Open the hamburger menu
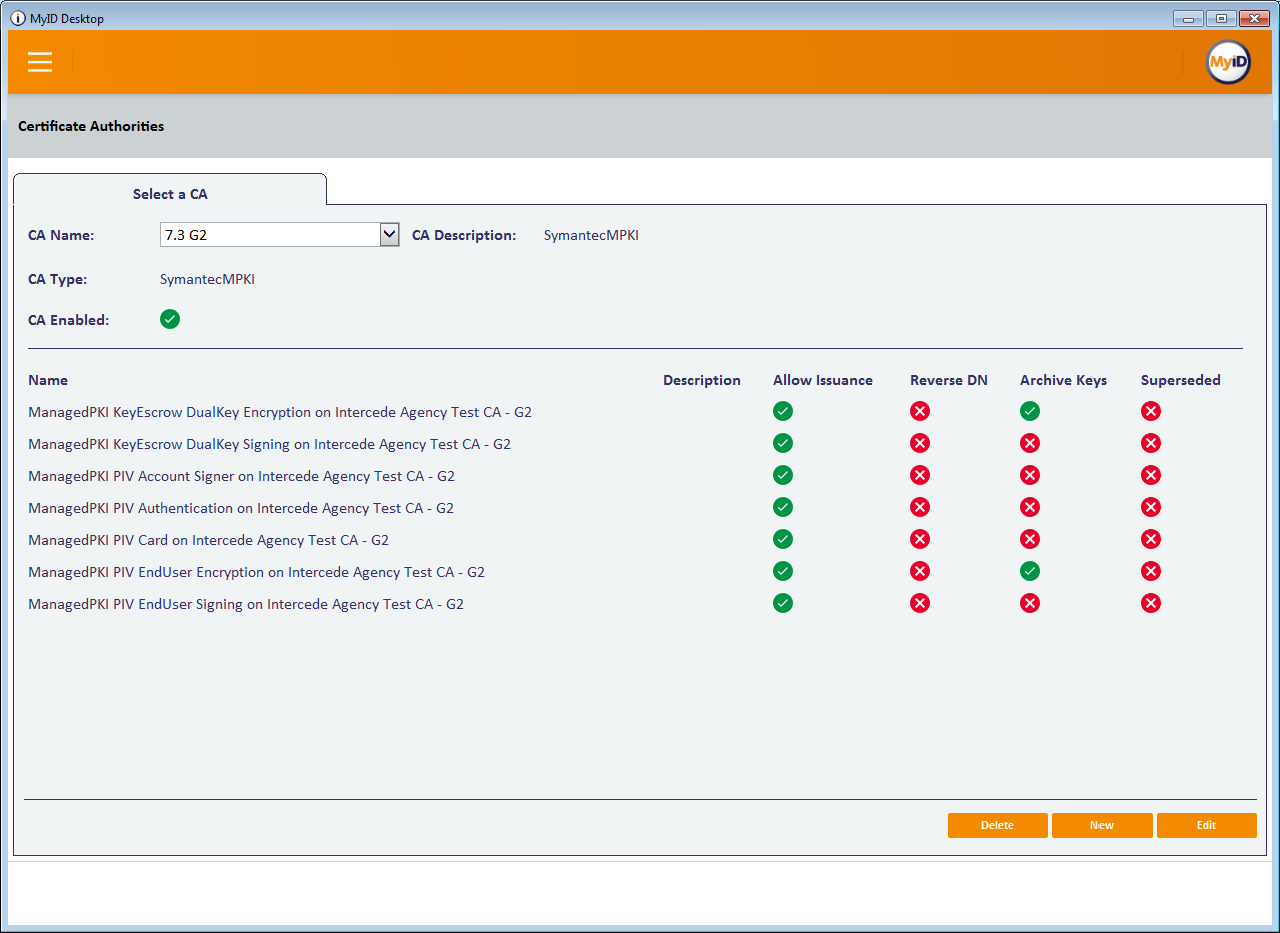This screenshot has height=933, width=1280. click(40, 62)
